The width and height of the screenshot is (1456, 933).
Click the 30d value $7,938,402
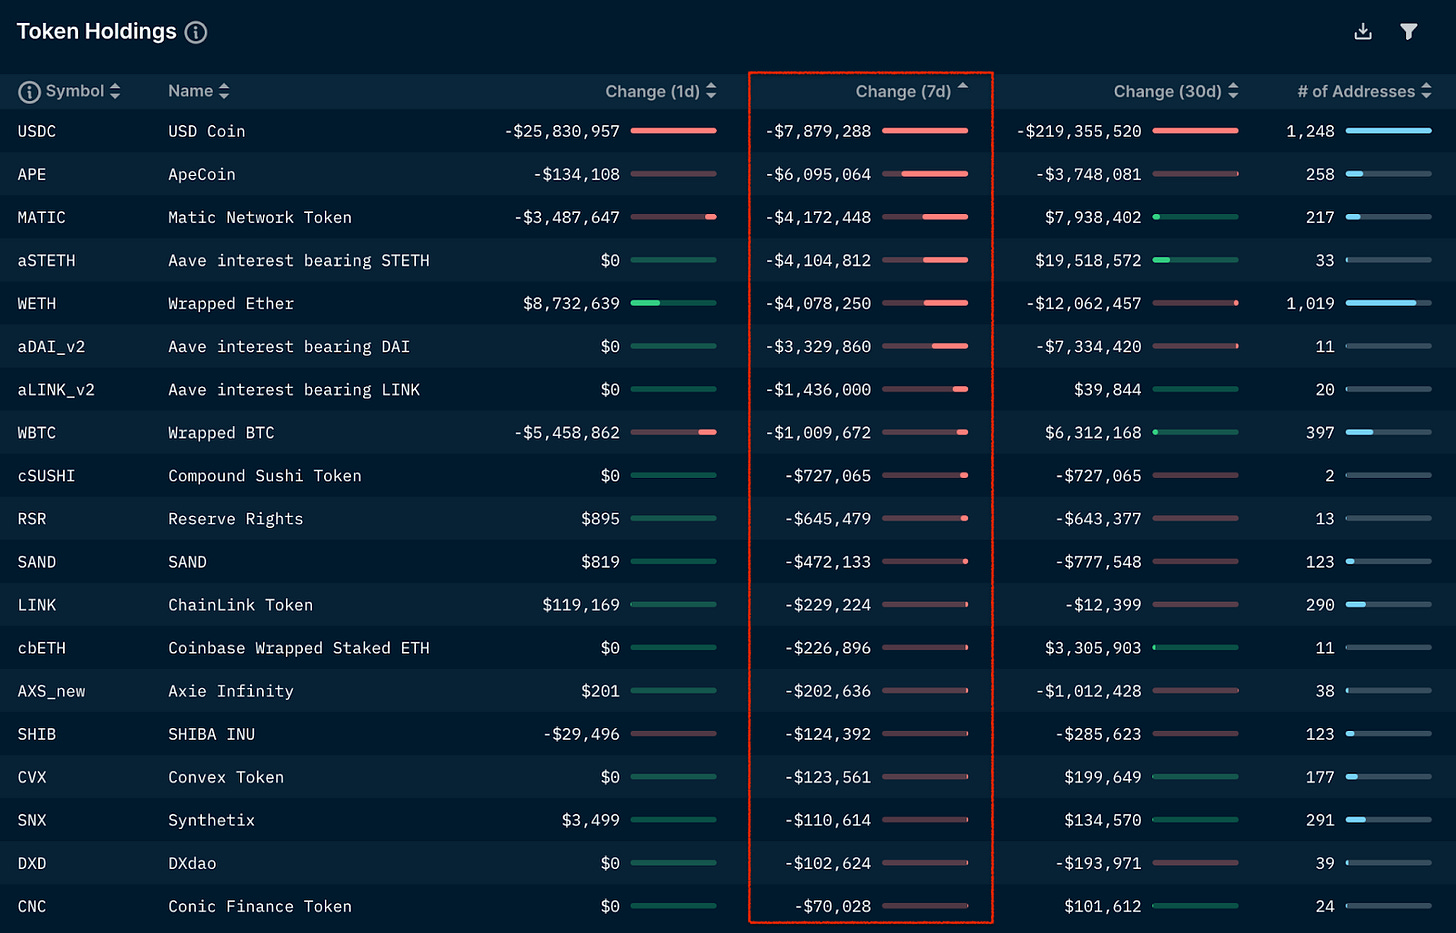(1093, 217)
